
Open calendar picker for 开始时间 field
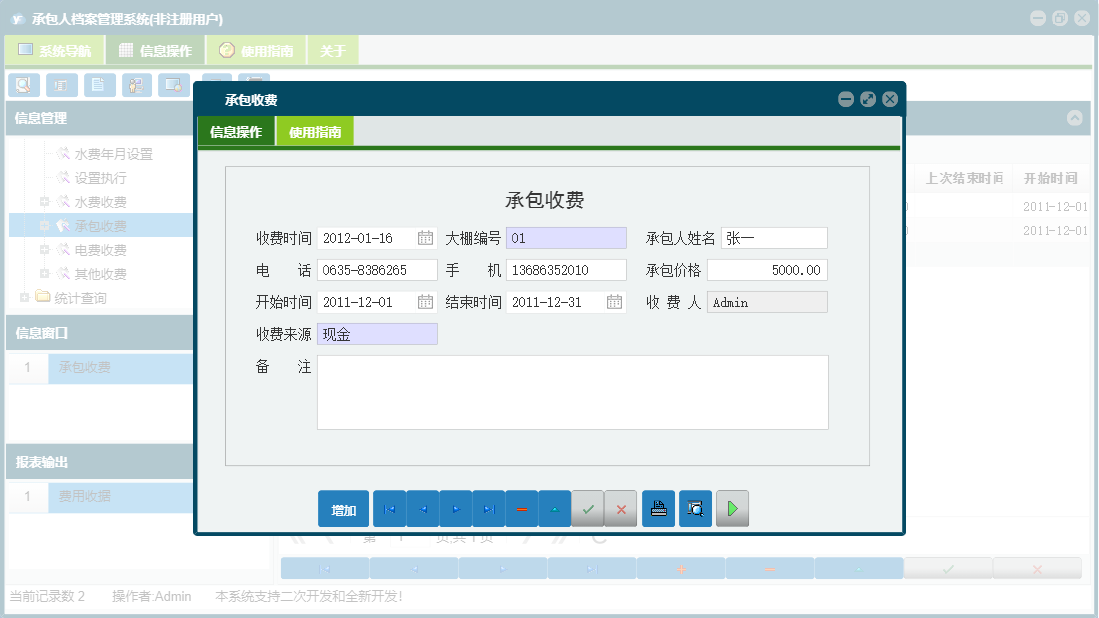pos(425,301)
